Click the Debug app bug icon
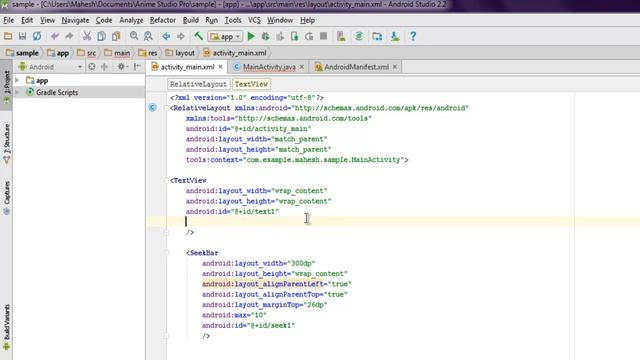 (265, 36)
